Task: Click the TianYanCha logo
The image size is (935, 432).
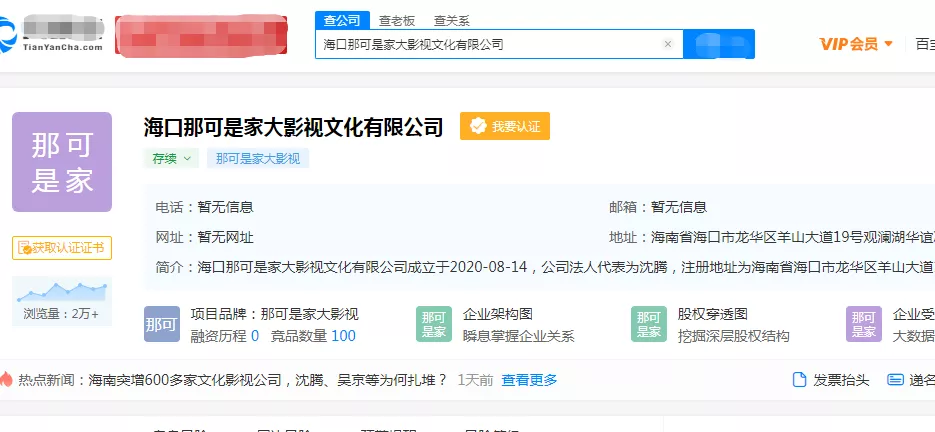Action: pos(52,35)
